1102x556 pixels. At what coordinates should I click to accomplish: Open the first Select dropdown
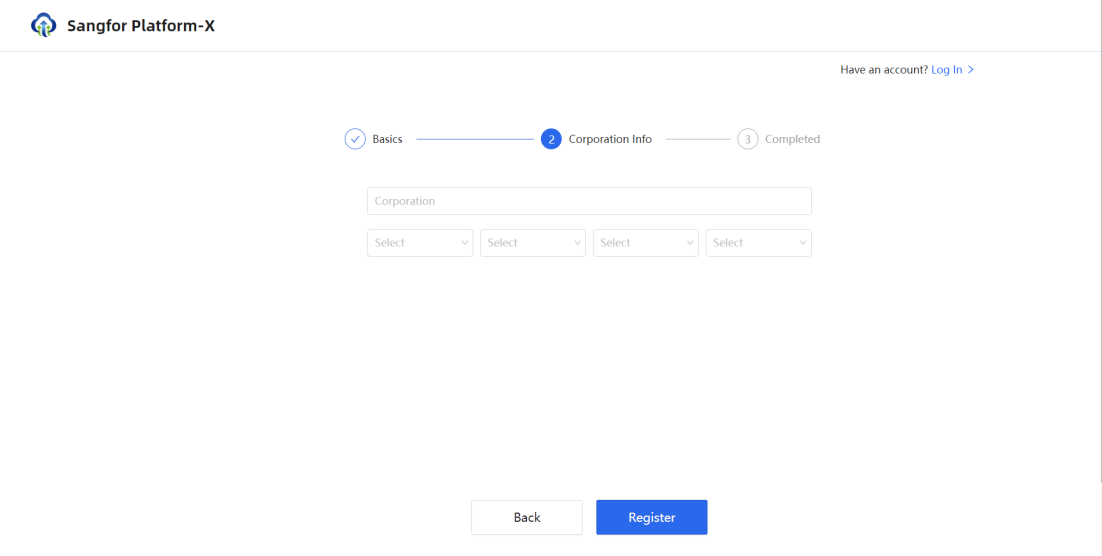point(420,243)
